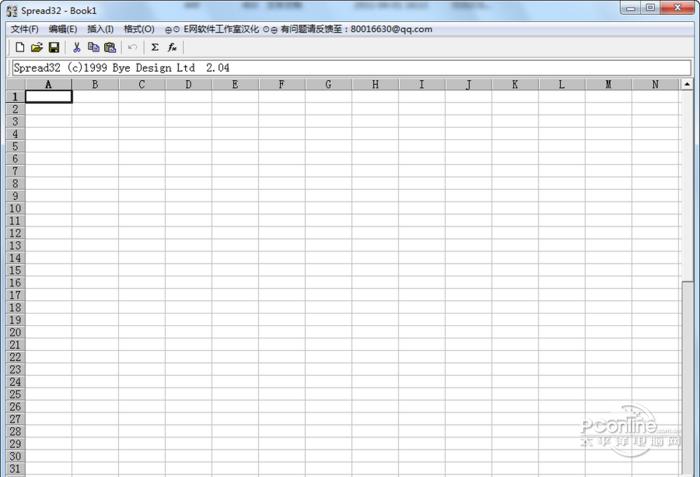Image resolution: width=700 pixels, height=477 pixels.
Task: Minimize the Spread32 window
Action: coord(630,8)
